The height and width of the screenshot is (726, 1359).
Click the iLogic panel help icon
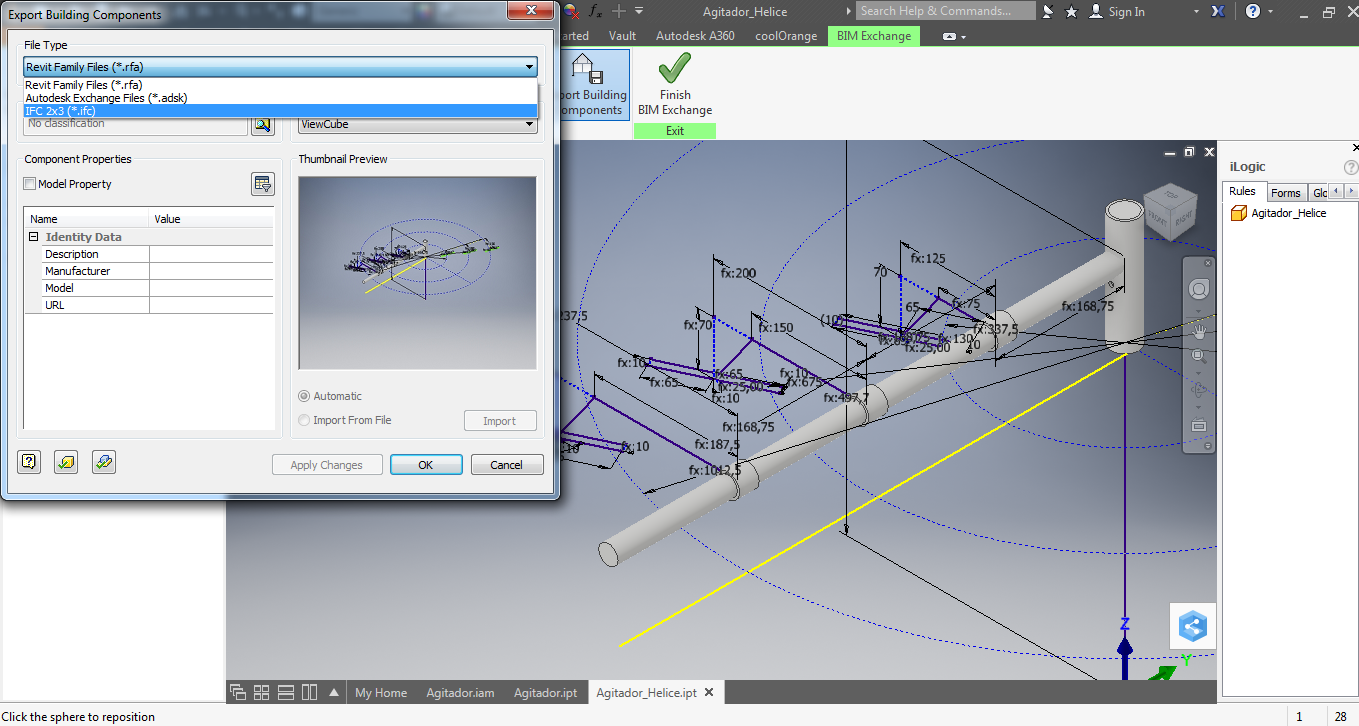[x=1352, y=167]
